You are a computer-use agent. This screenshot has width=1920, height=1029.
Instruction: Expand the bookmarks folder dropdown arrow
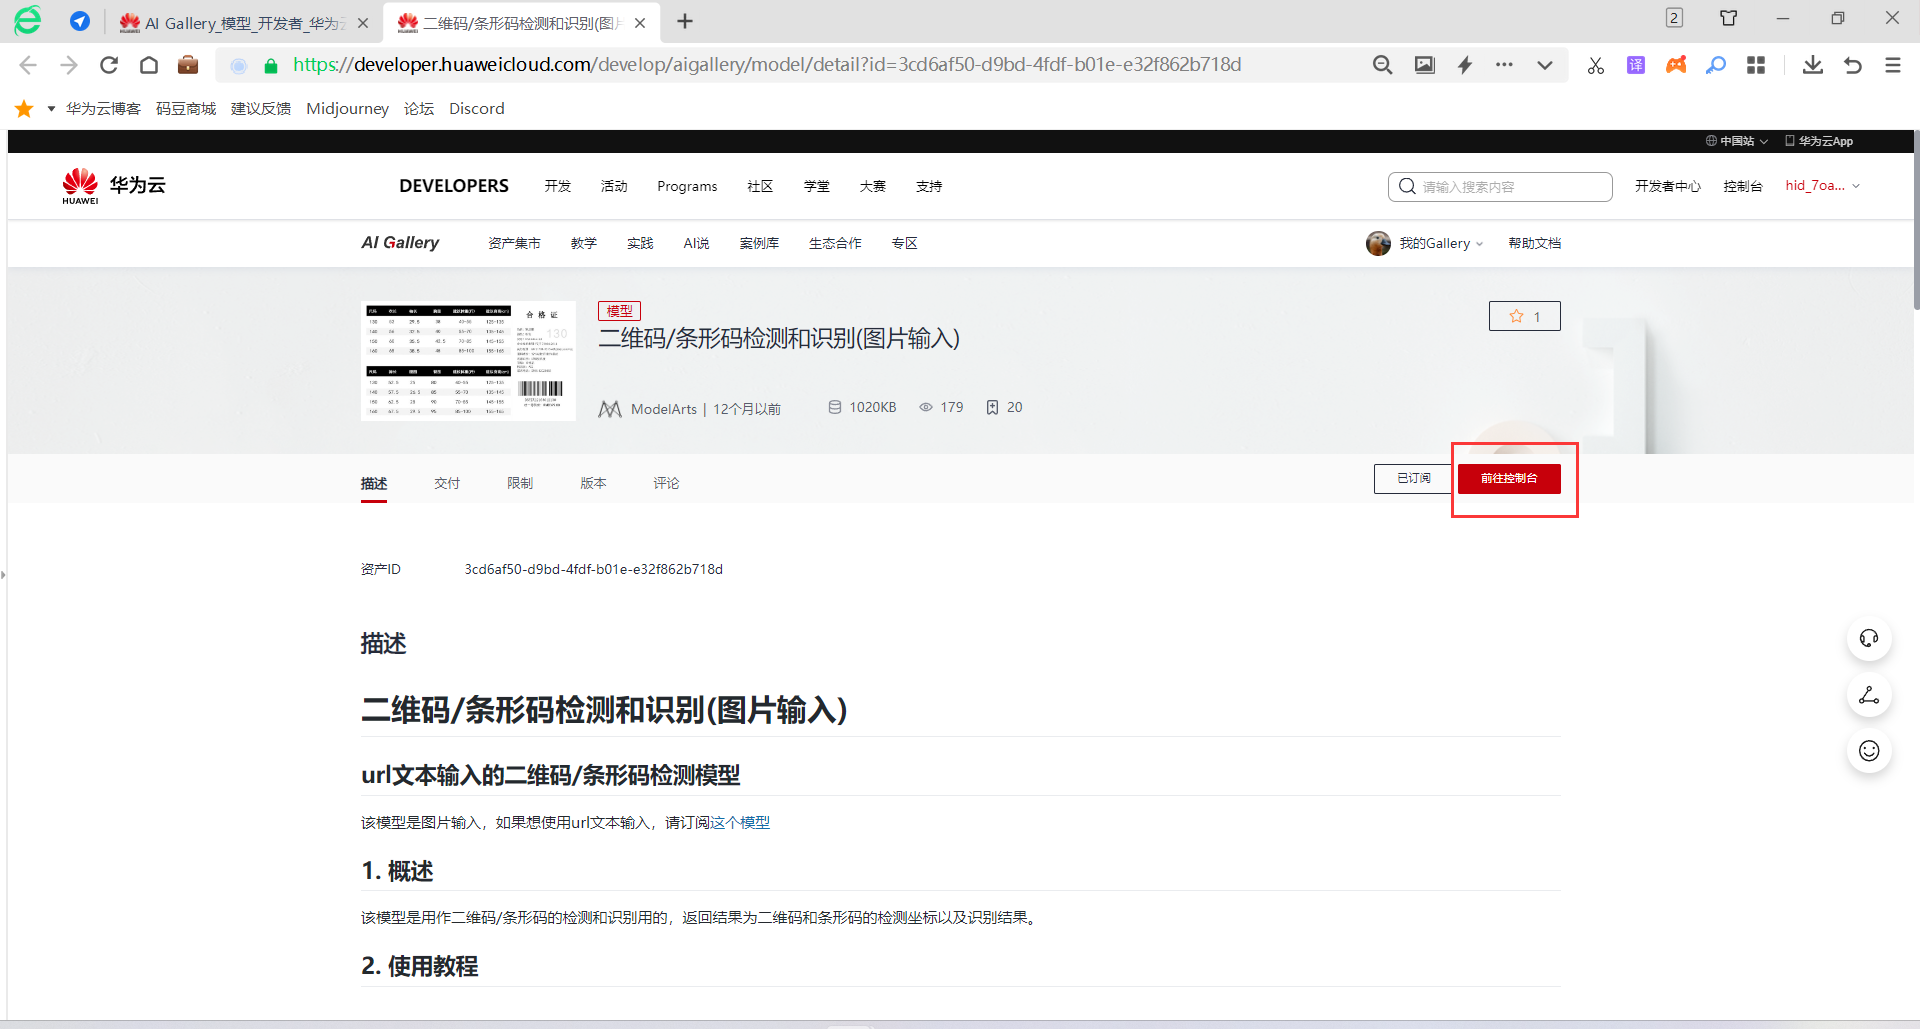coord(51,108)
